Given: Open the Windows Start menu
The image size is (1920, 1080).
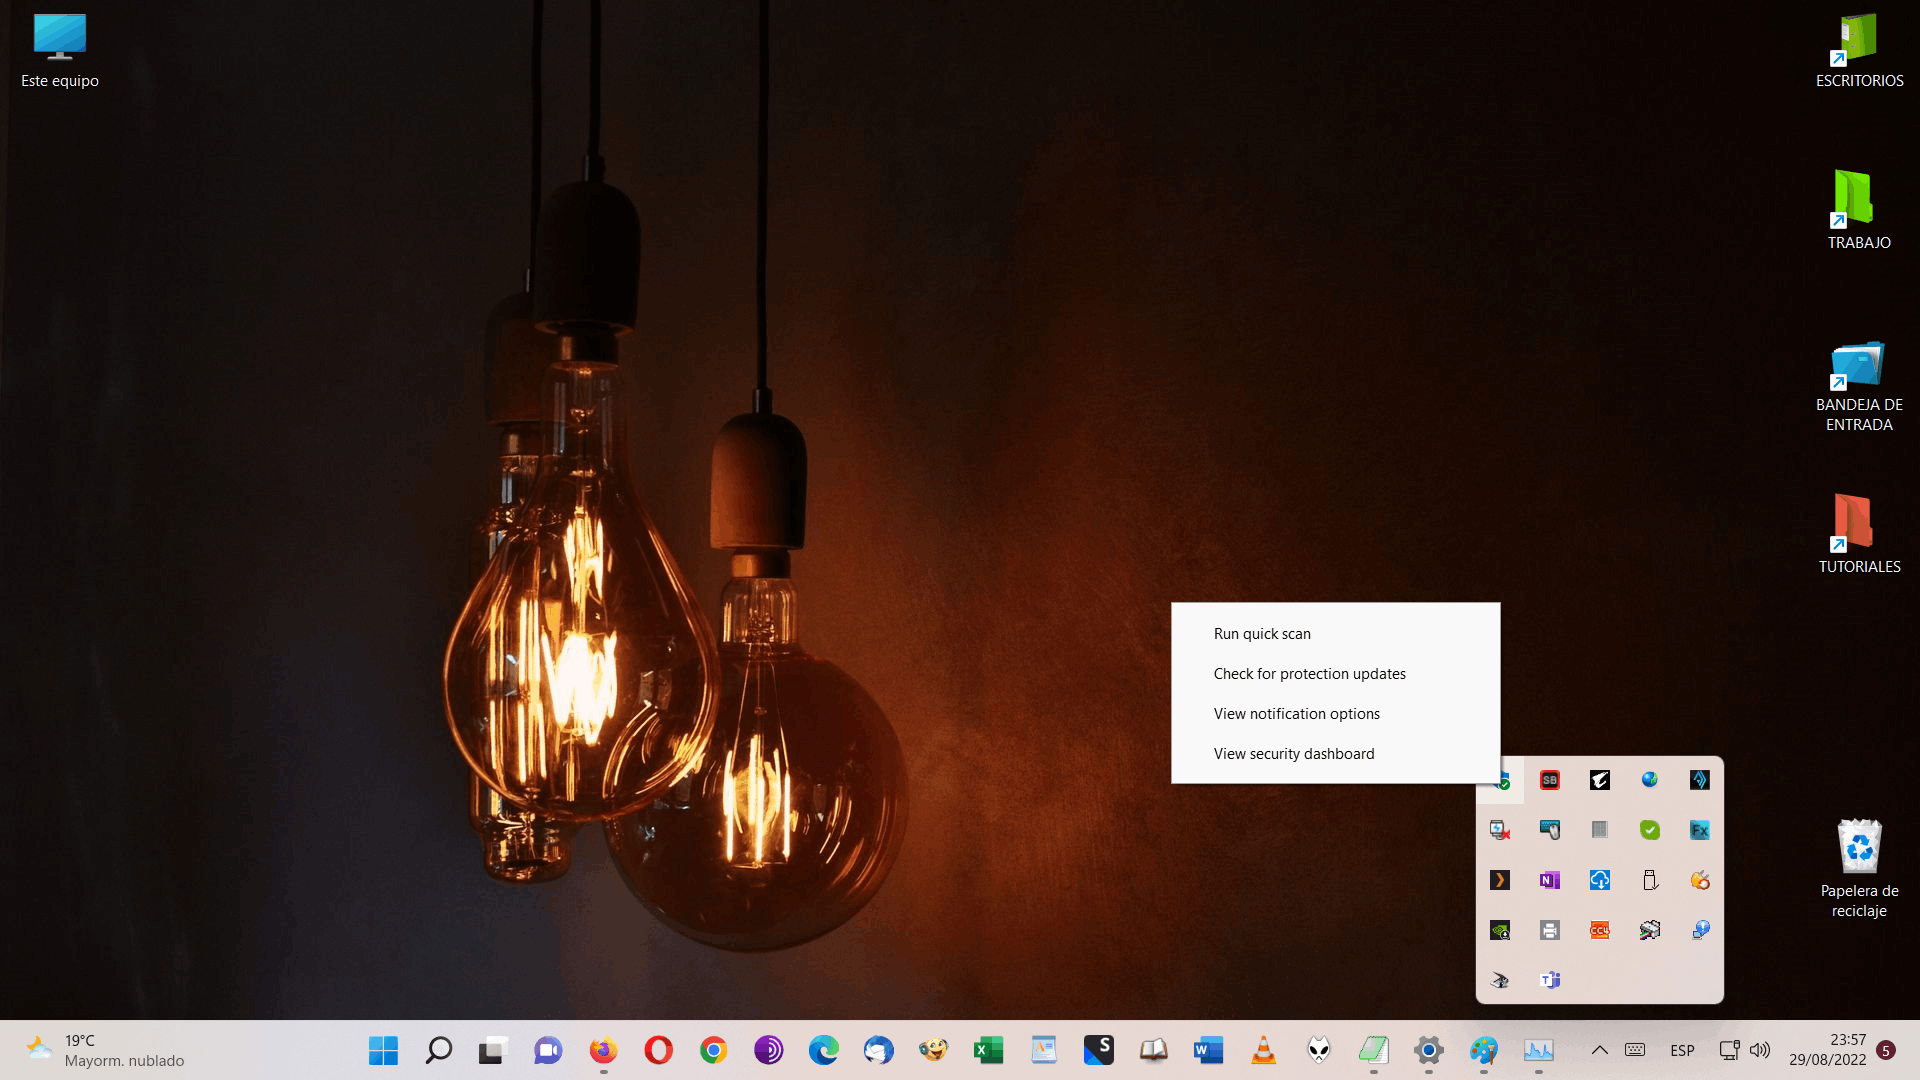Looking at the screenshot, I should click(x=383, y=1050).
